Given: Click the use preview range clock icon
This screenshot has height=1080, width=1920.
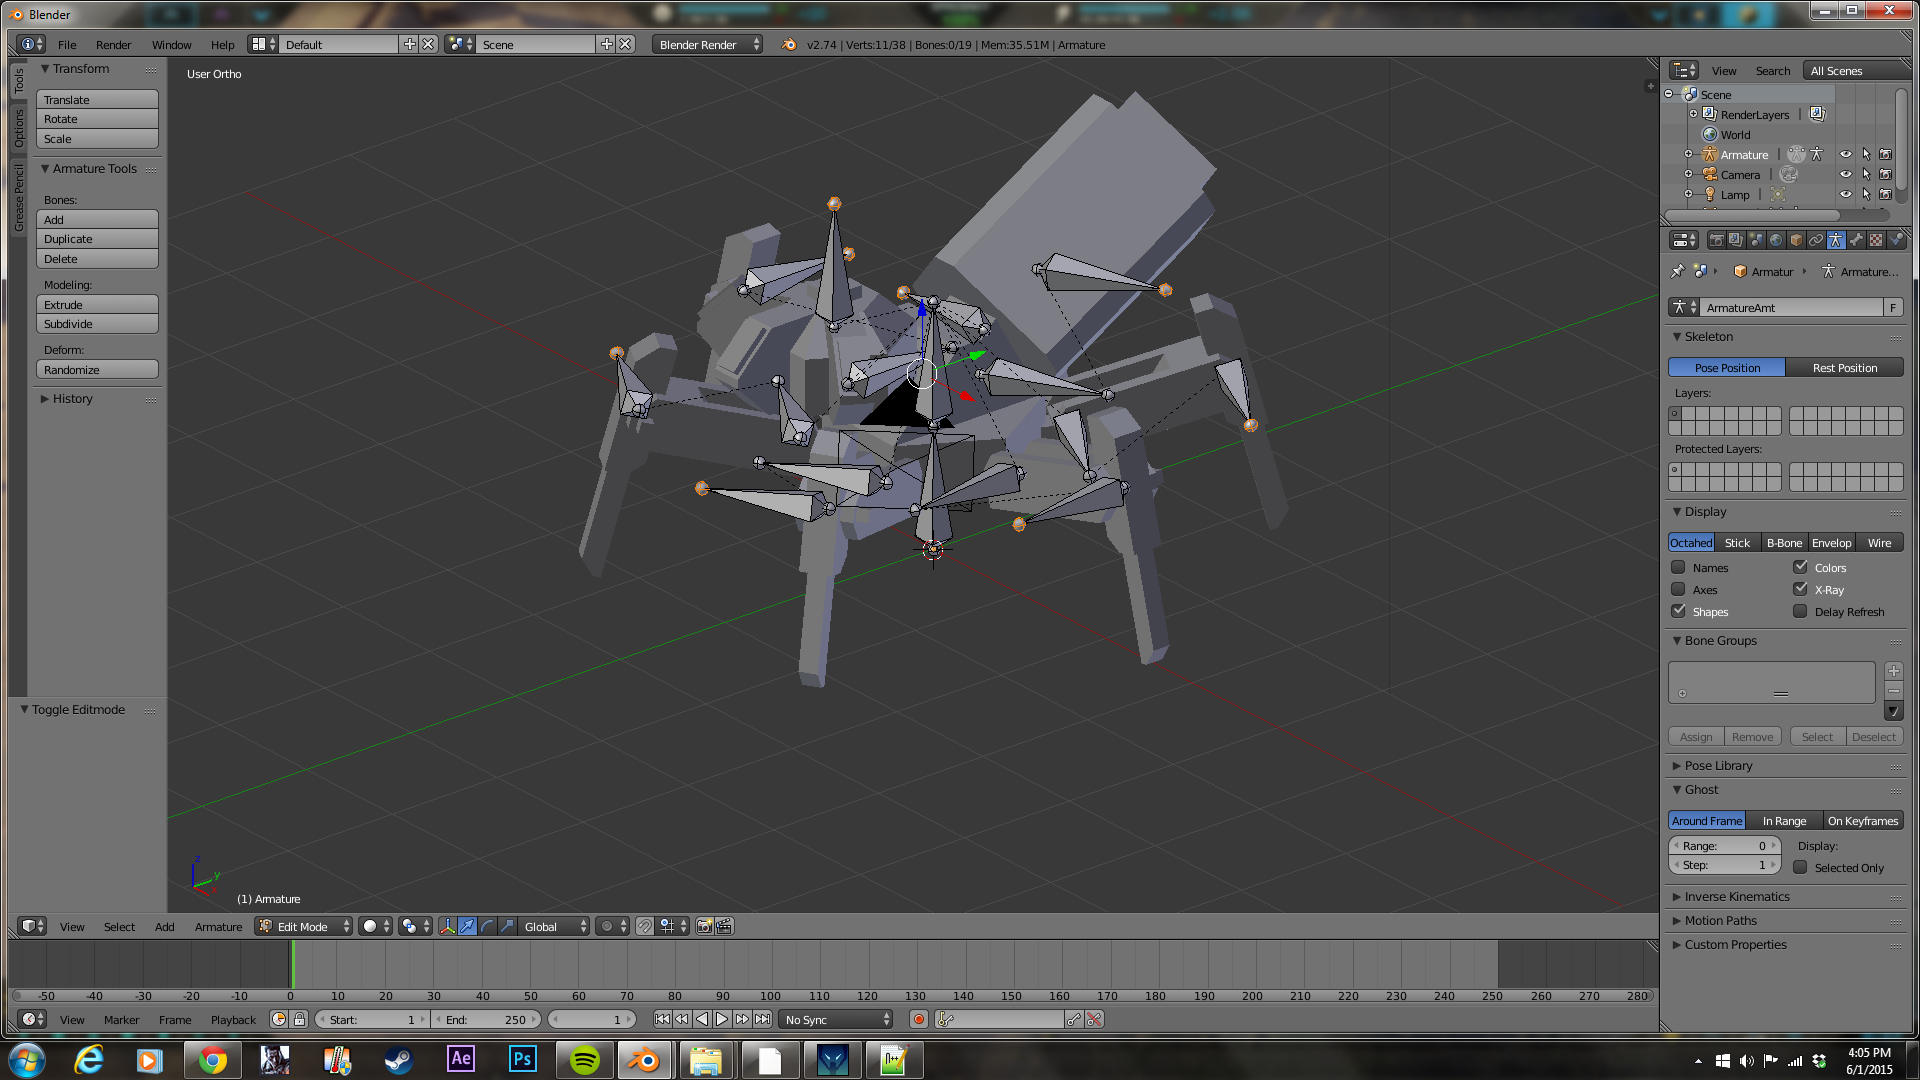Looking at the screenshot, I should tap(279, 1019).
